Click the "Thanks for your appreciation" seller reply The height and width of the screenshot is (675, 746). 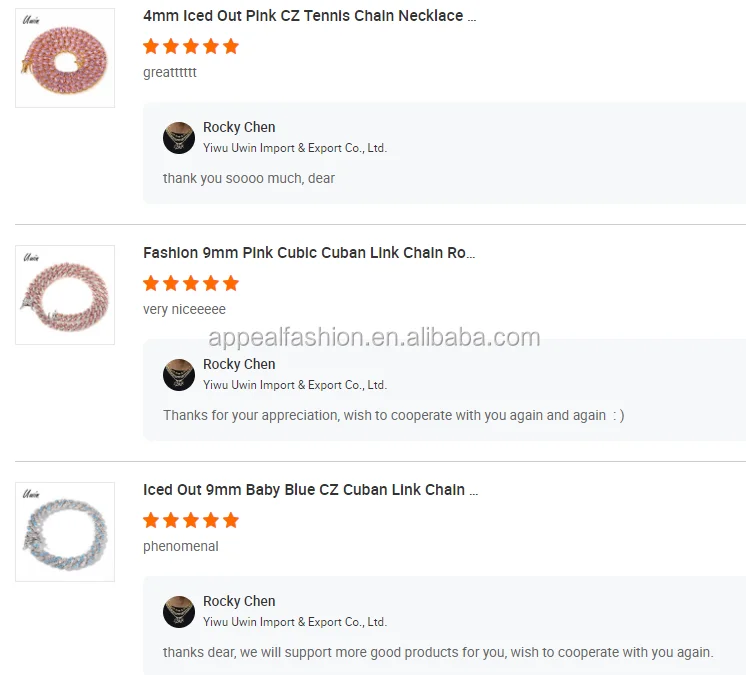(393, 415)
